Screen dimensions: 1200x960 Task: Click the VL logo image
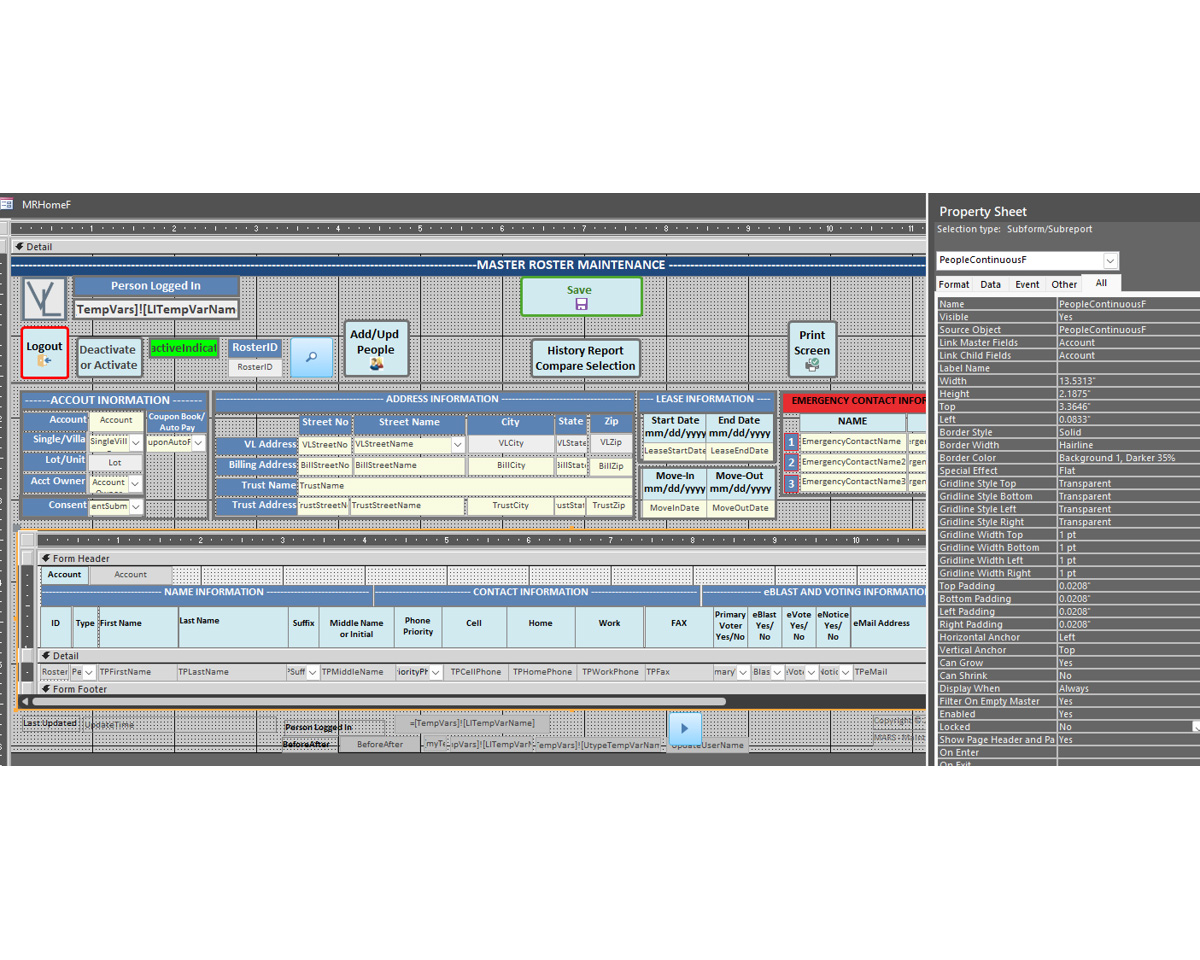click(x=45, y=299)
